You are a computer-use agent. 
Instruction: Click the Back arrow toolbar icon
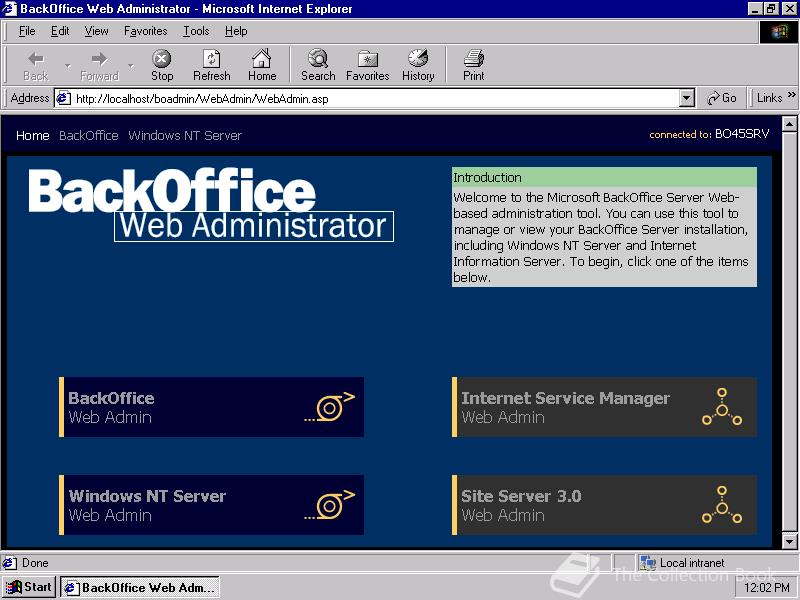pyautogui.click(x=36, y=59)
